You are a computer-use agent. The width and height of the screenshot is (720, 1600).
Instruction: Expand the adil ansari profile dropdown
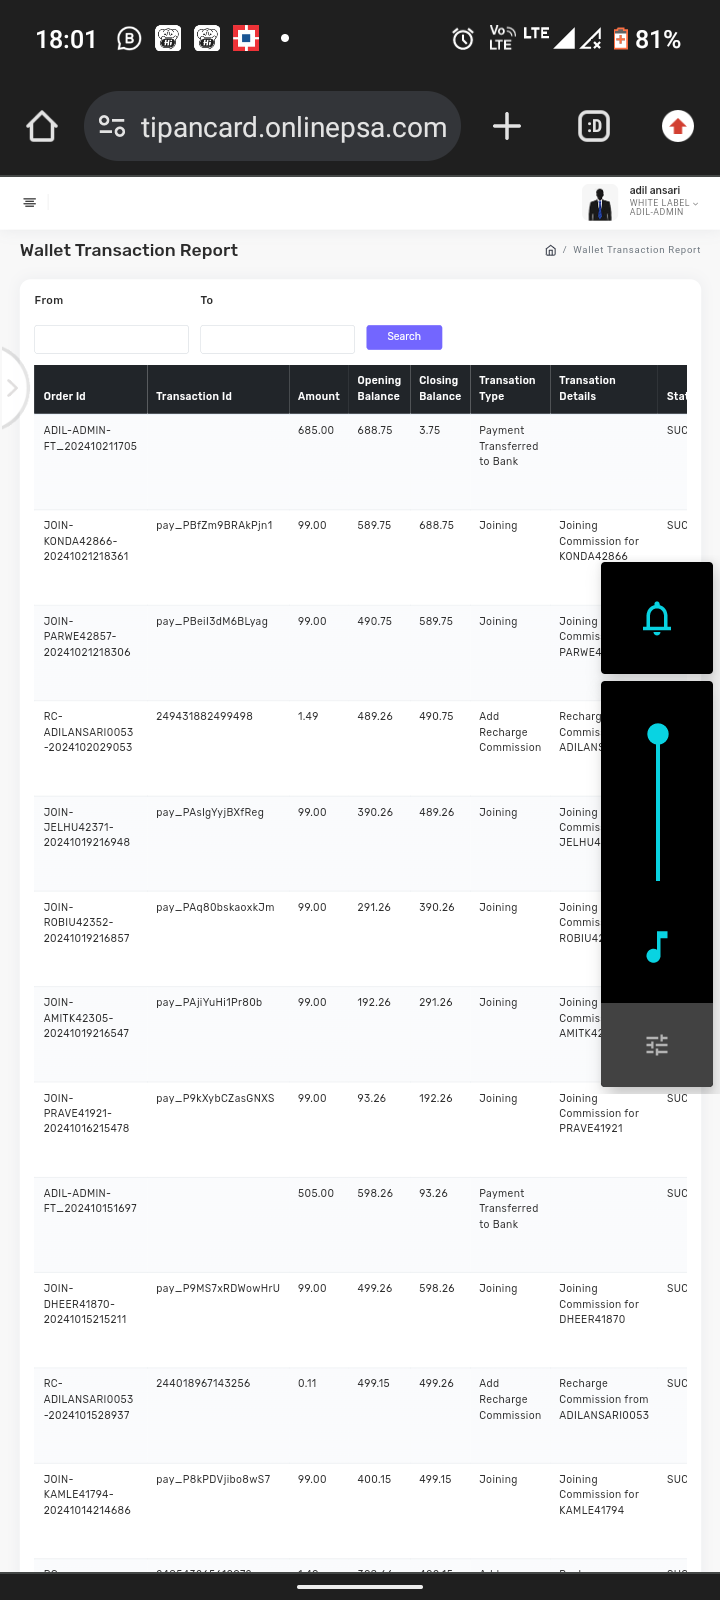tap(695, 203)
